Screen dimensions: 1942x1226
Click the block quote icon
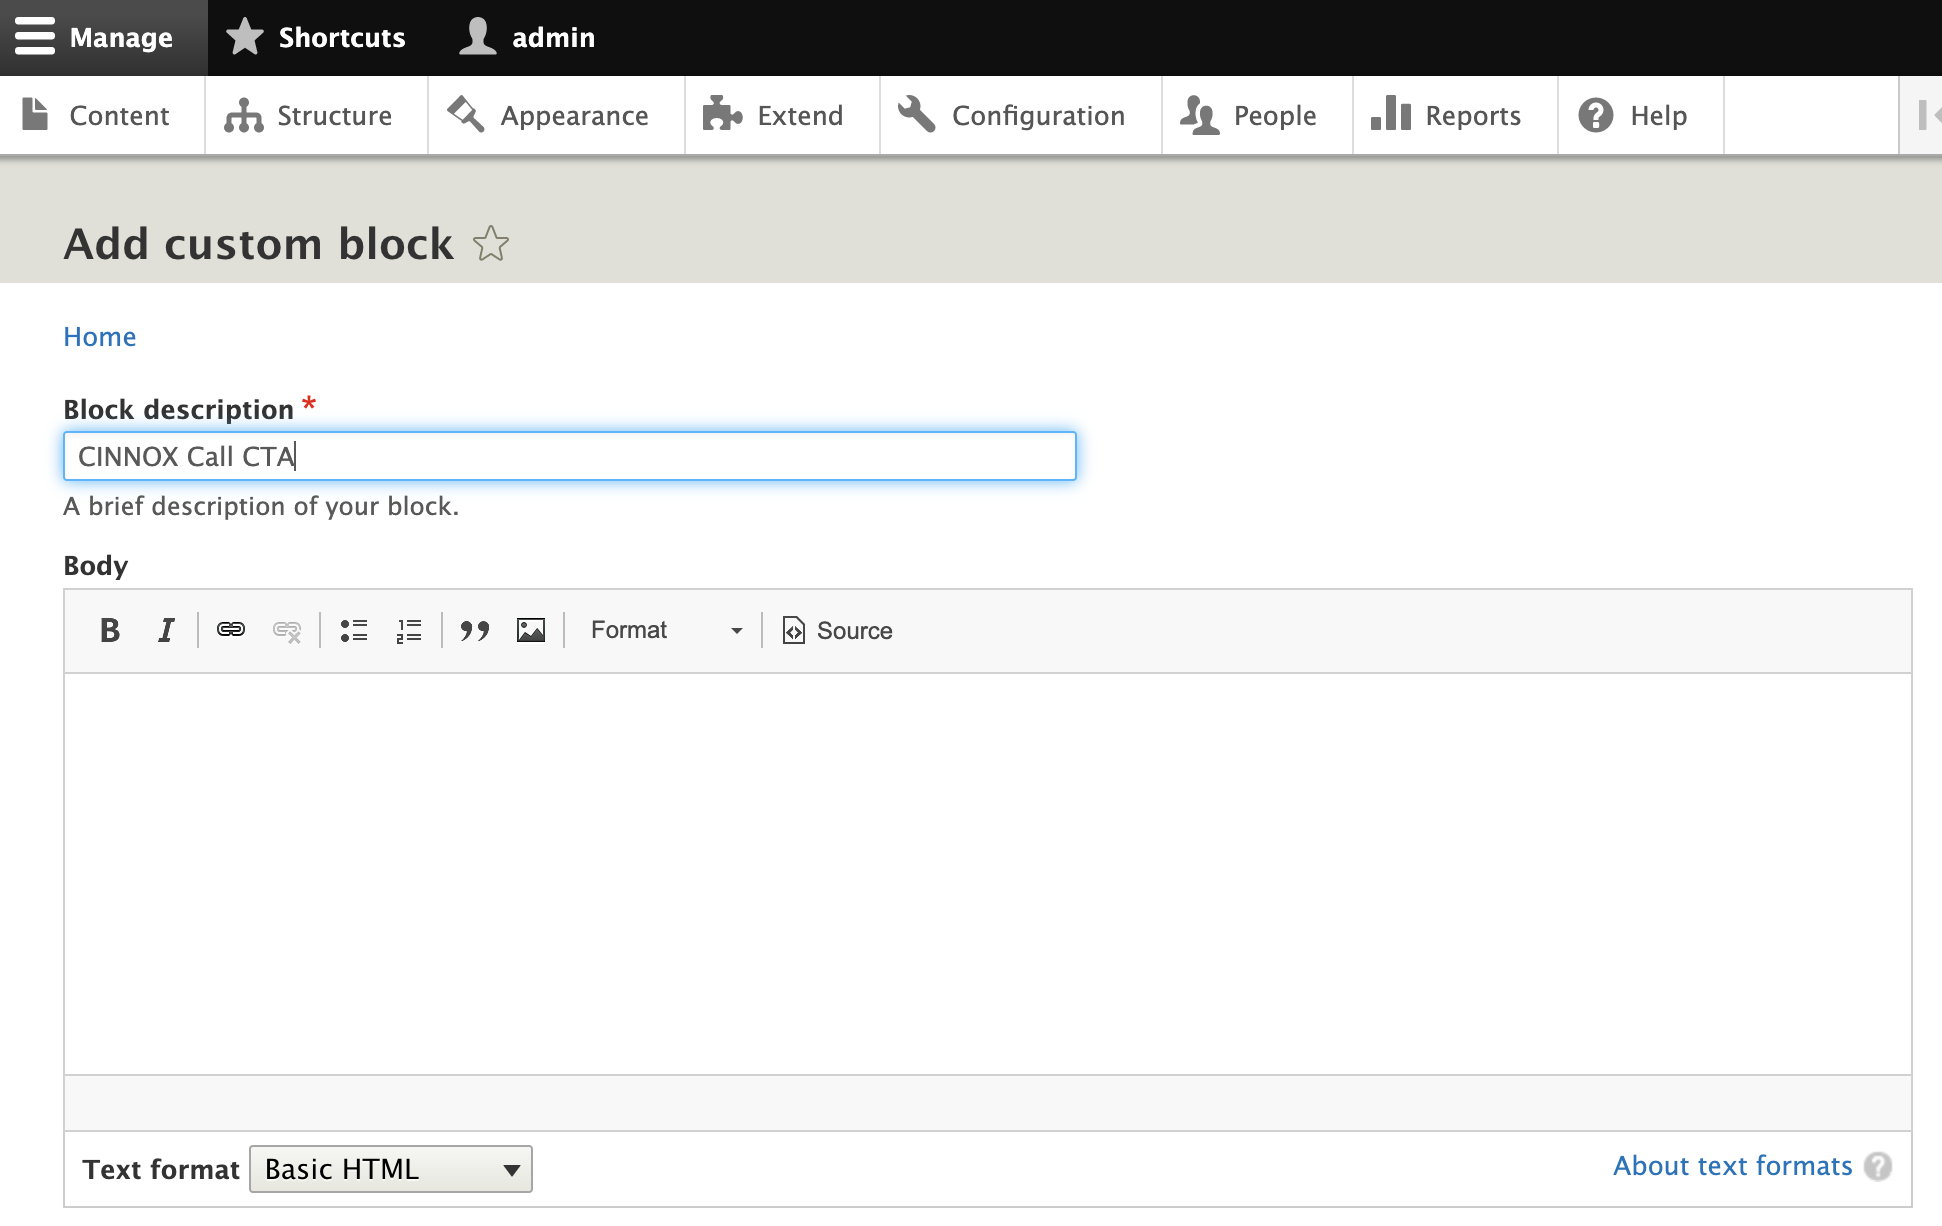pyautogui.click(x=475, y=630)
